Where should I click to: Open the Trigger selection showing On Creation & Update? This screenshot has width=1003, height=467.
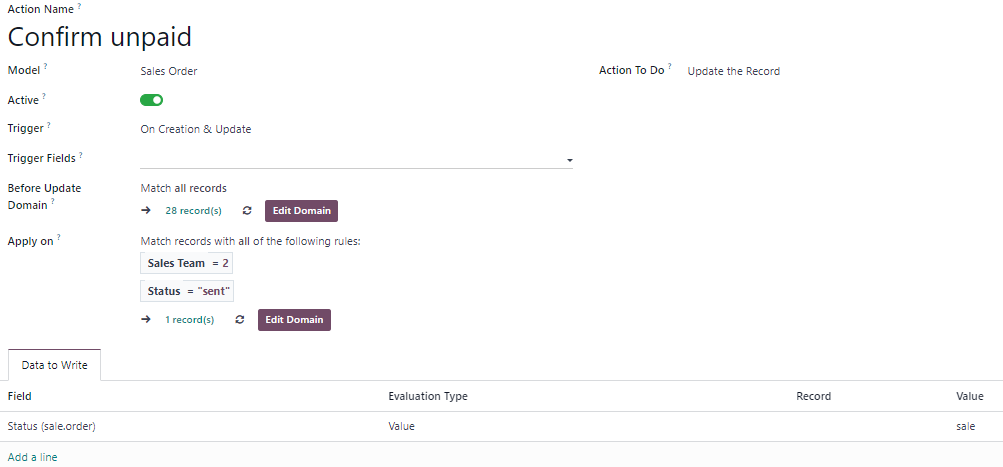[x=196, y=129]
